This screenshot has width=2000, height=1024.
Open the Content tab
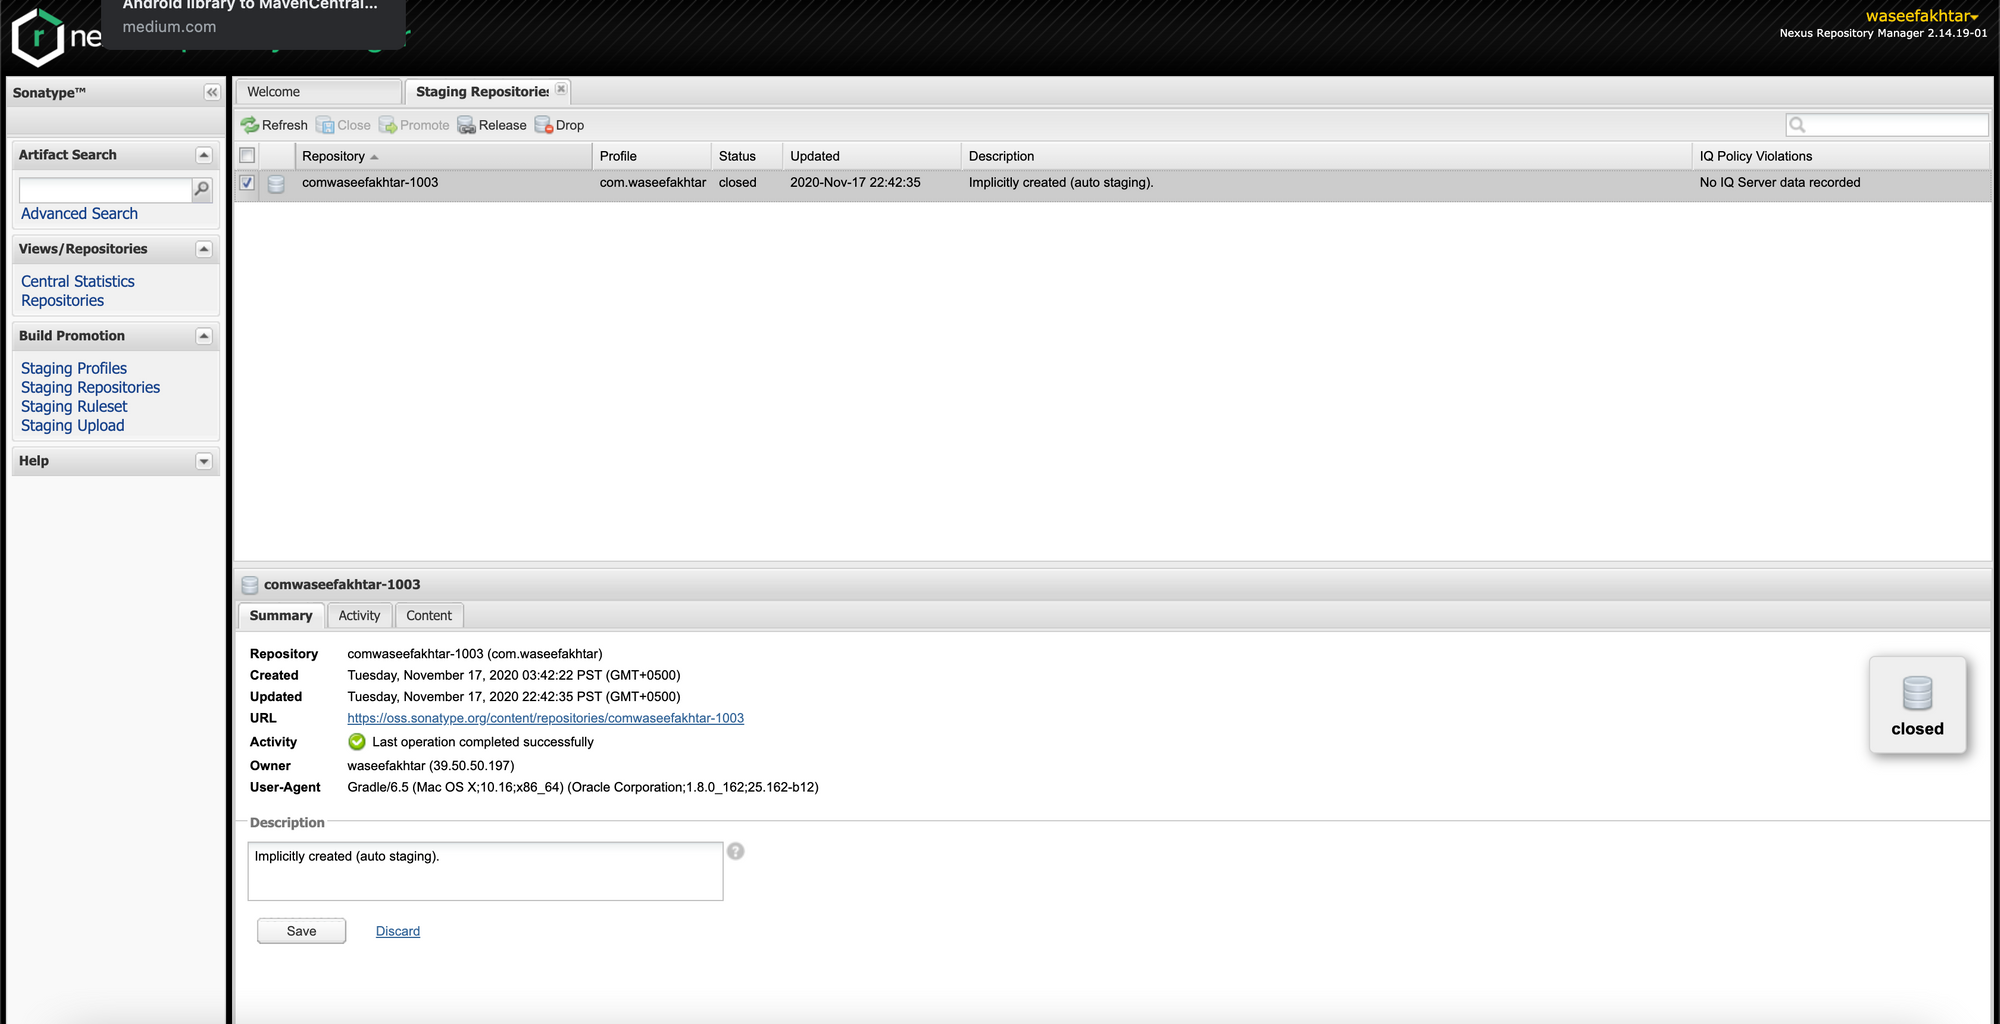(x=429, y=616)
